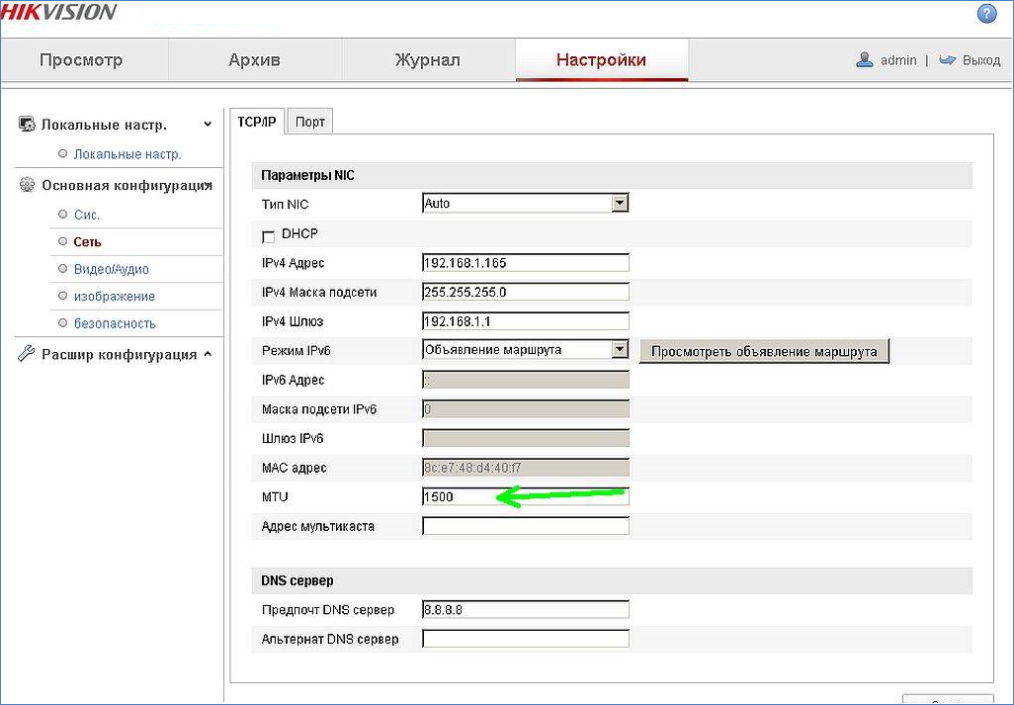Click the help question mark icon
This screenshot has height=705, width=1014.
986,14
